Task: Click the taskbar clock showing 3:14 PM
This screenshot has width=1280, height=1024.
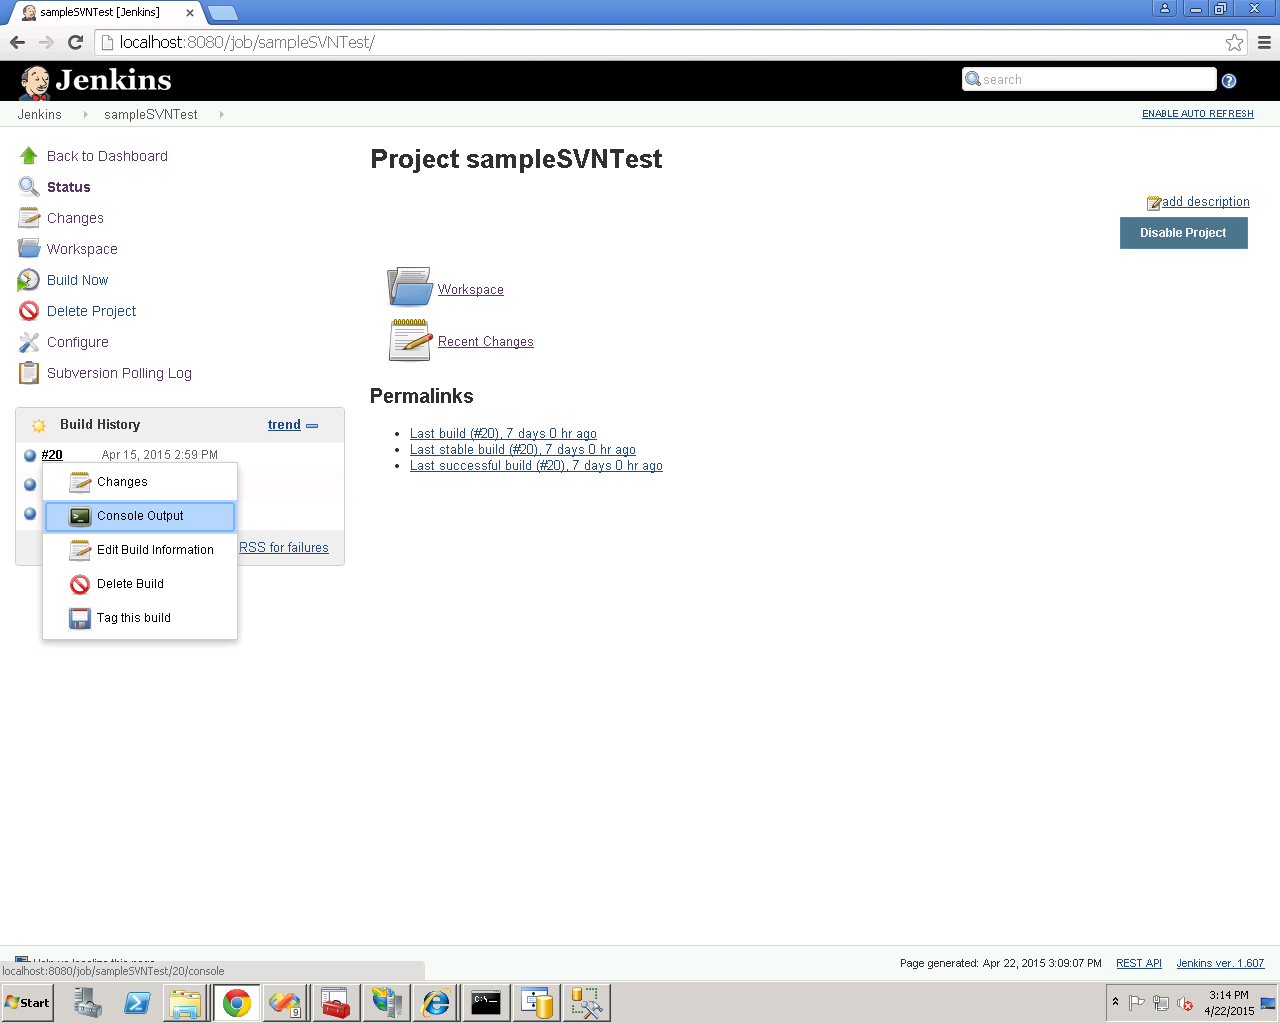Action: [x=1229, y=1003]
